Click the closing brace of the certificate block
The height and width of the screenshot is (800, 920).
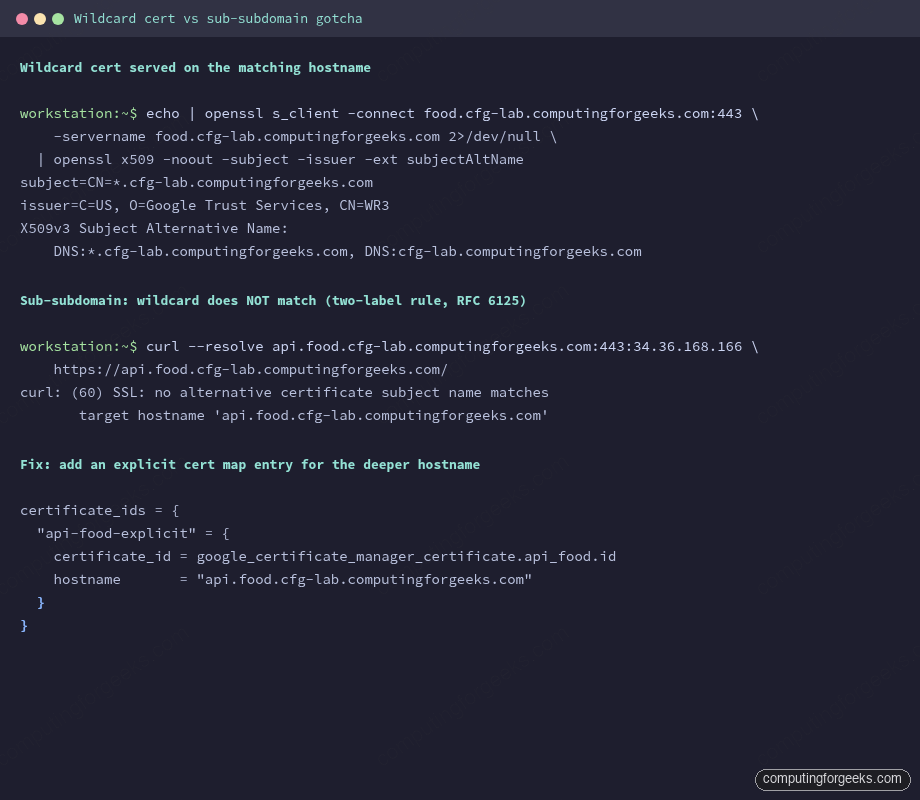24,625
